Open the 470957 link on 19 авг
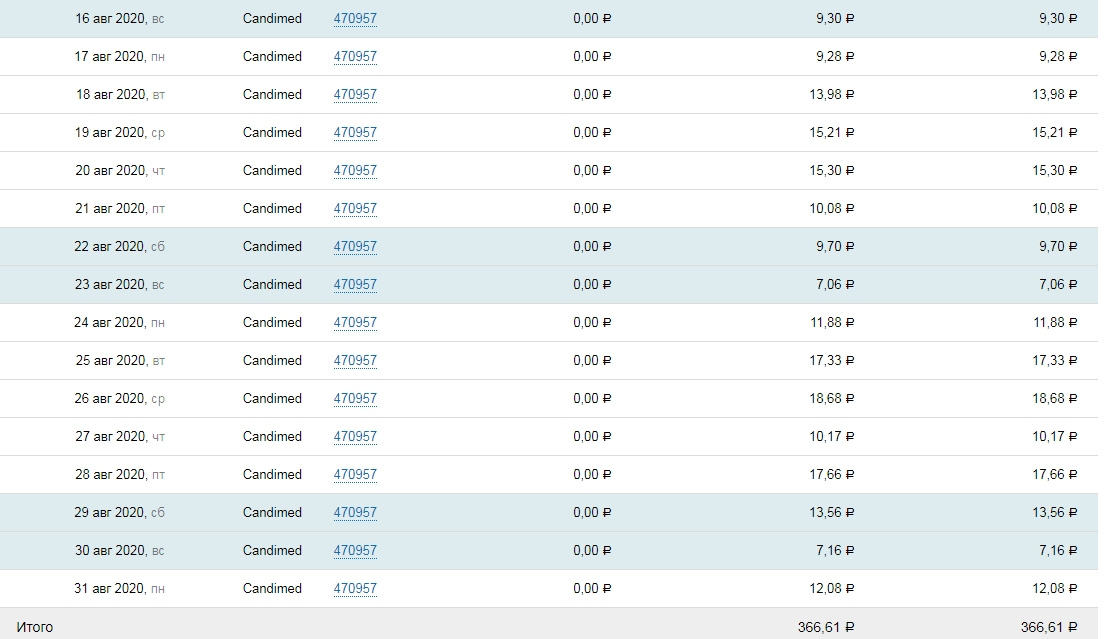 (x=355, y=133)
